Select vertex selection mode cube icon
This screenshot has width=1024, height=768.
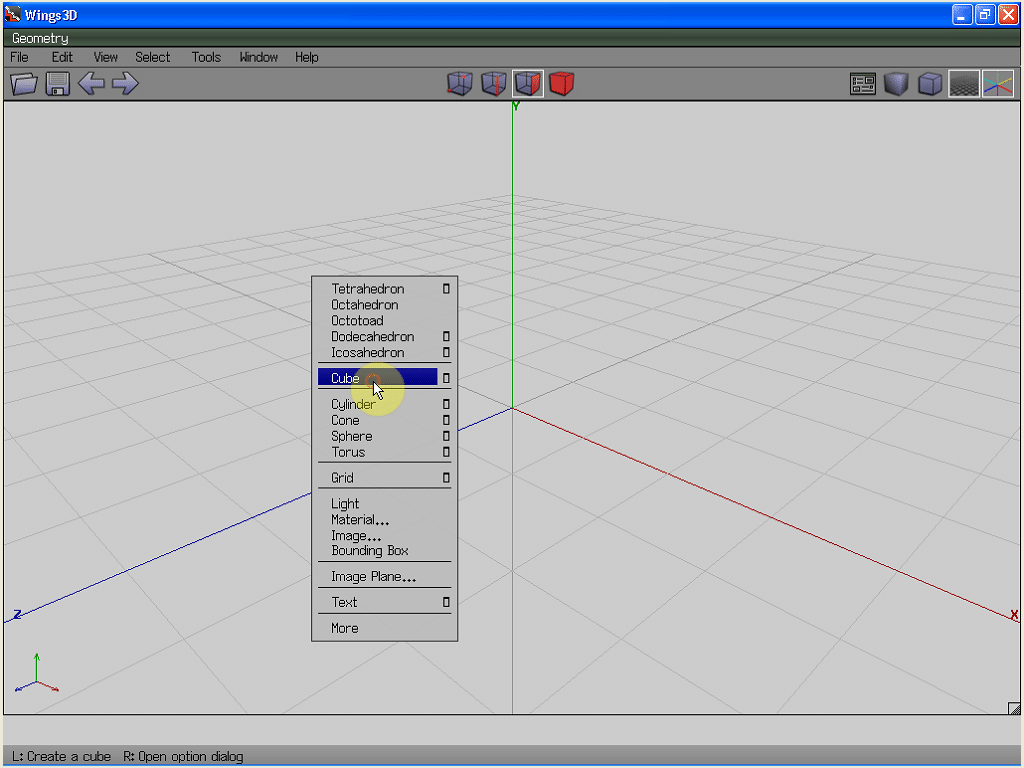click(459, 84)
